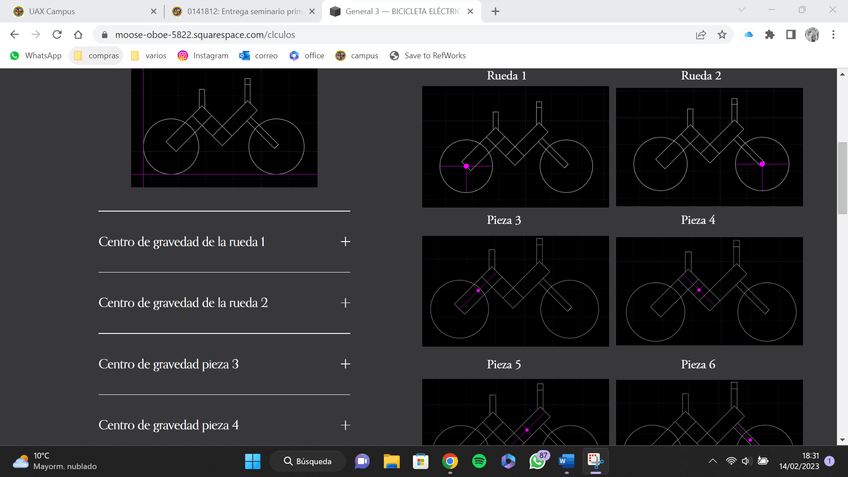Open the Pieza 5 diagram image

[x=515, y=412]
